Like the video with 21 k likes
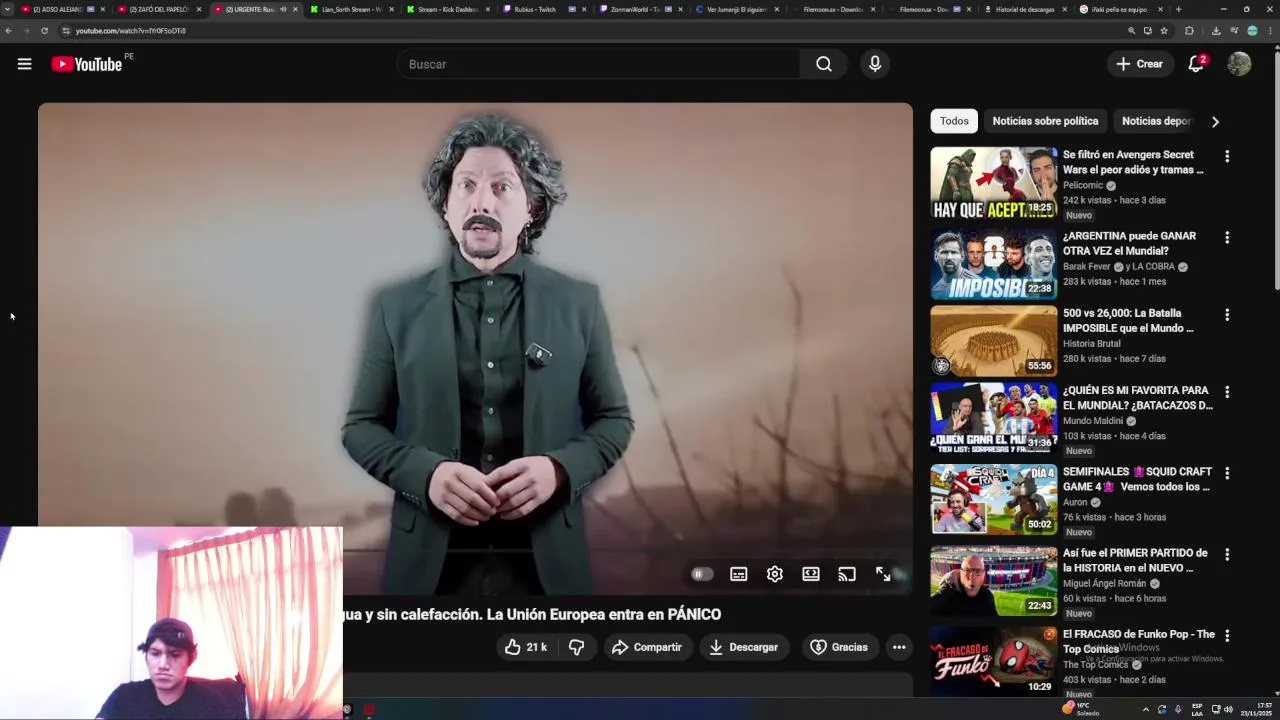The width and height of the screenshot is (1280, 720). pos(526,647)
